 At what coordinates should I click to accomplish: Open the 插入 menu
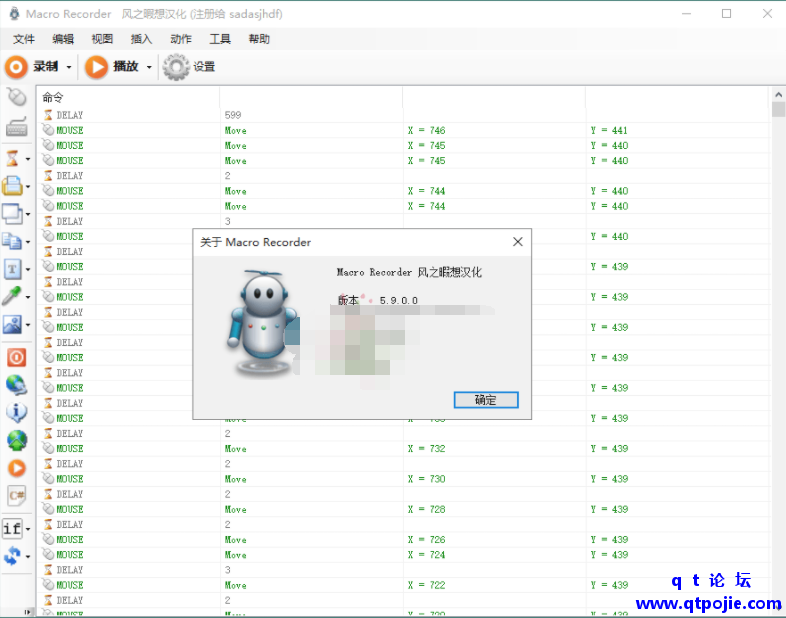pyautogui.click(x=141, y=39)
